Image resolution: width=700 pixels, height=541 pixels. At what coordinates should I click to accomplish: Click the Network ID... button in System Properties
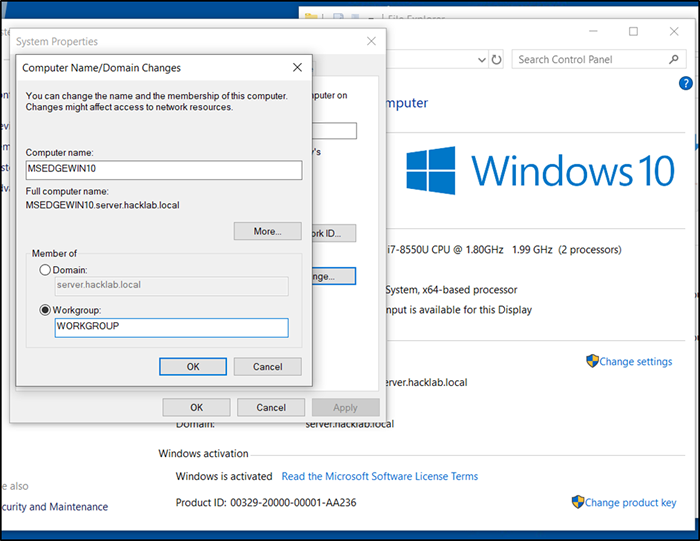click(x=334, y=233)
